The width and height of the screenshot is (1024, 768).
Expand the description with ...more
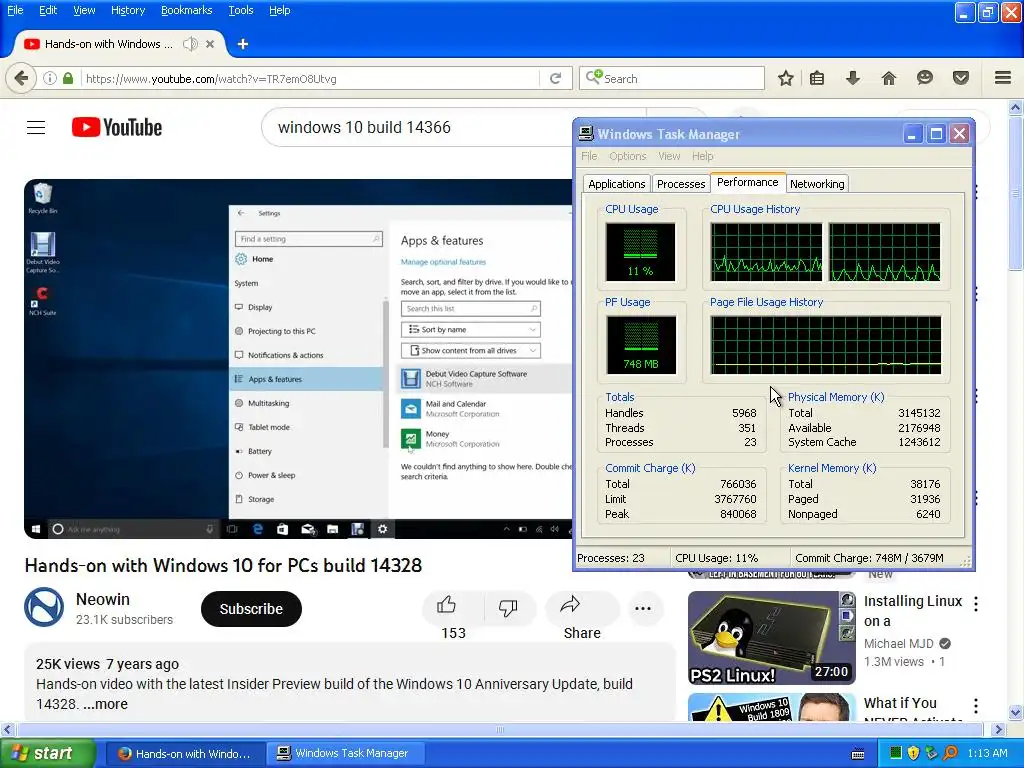click(x=105, y=704)
